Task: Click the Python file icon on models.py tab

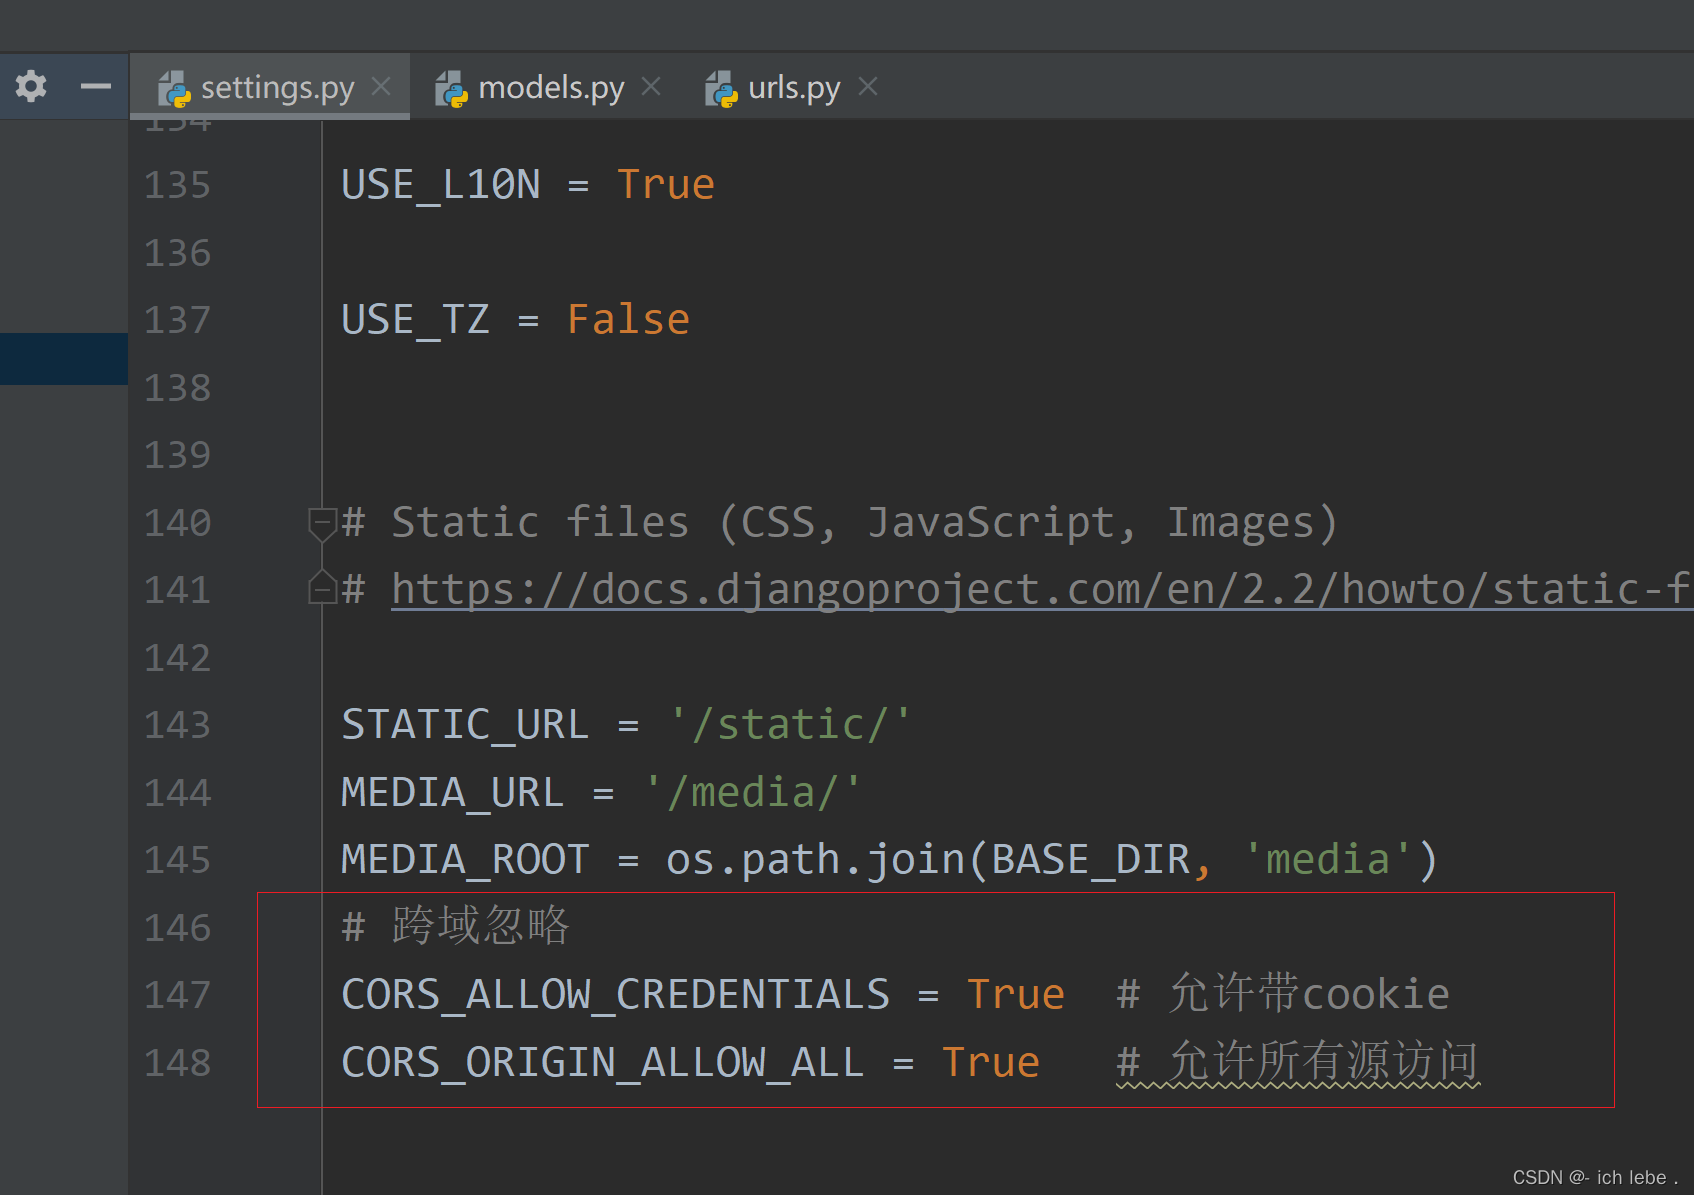Action: (451, 89)
